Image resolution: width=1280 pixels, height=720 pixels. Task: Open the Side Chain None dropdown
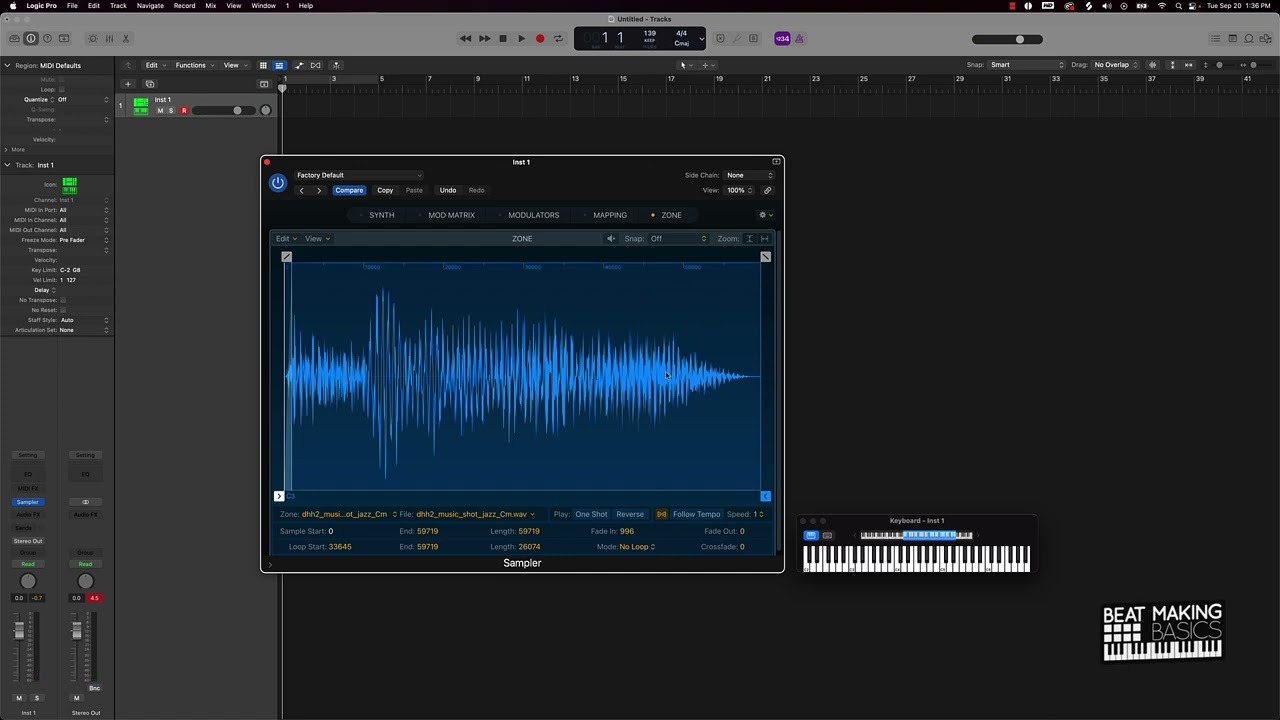[749, 175]
